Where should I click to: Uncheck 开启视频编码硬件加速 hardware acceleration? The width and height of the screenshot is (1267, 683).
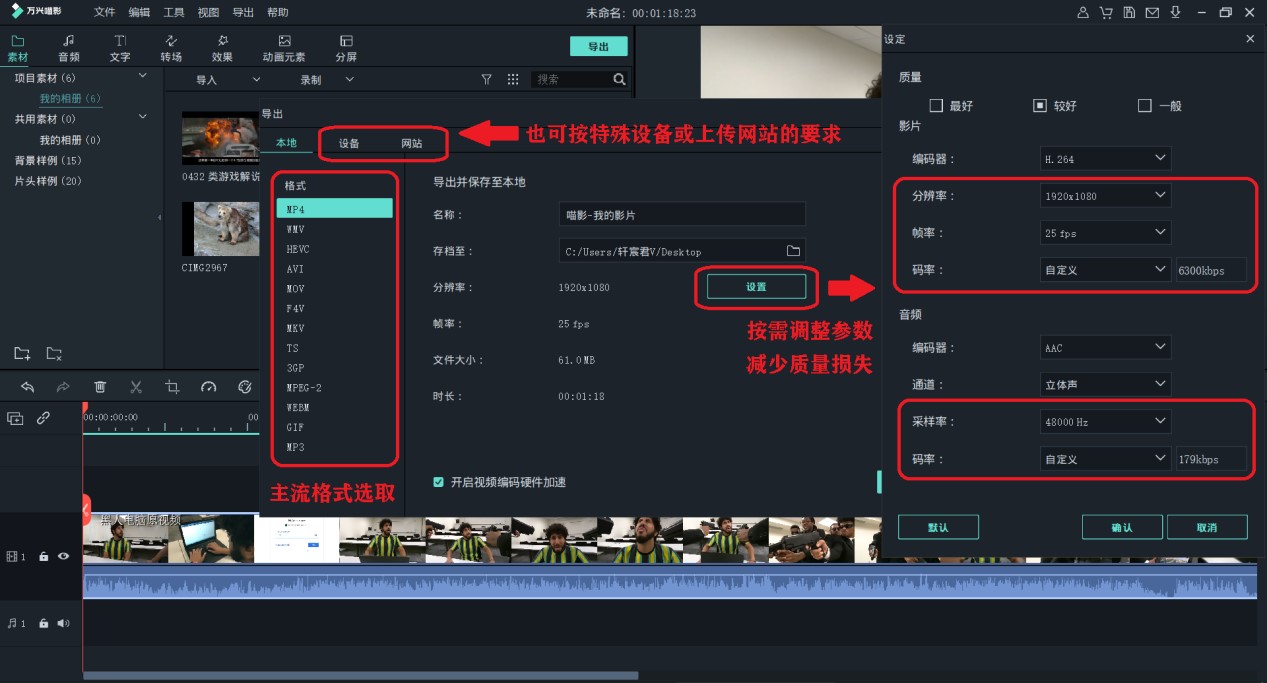pyautogui.click(x=439, y=481)
